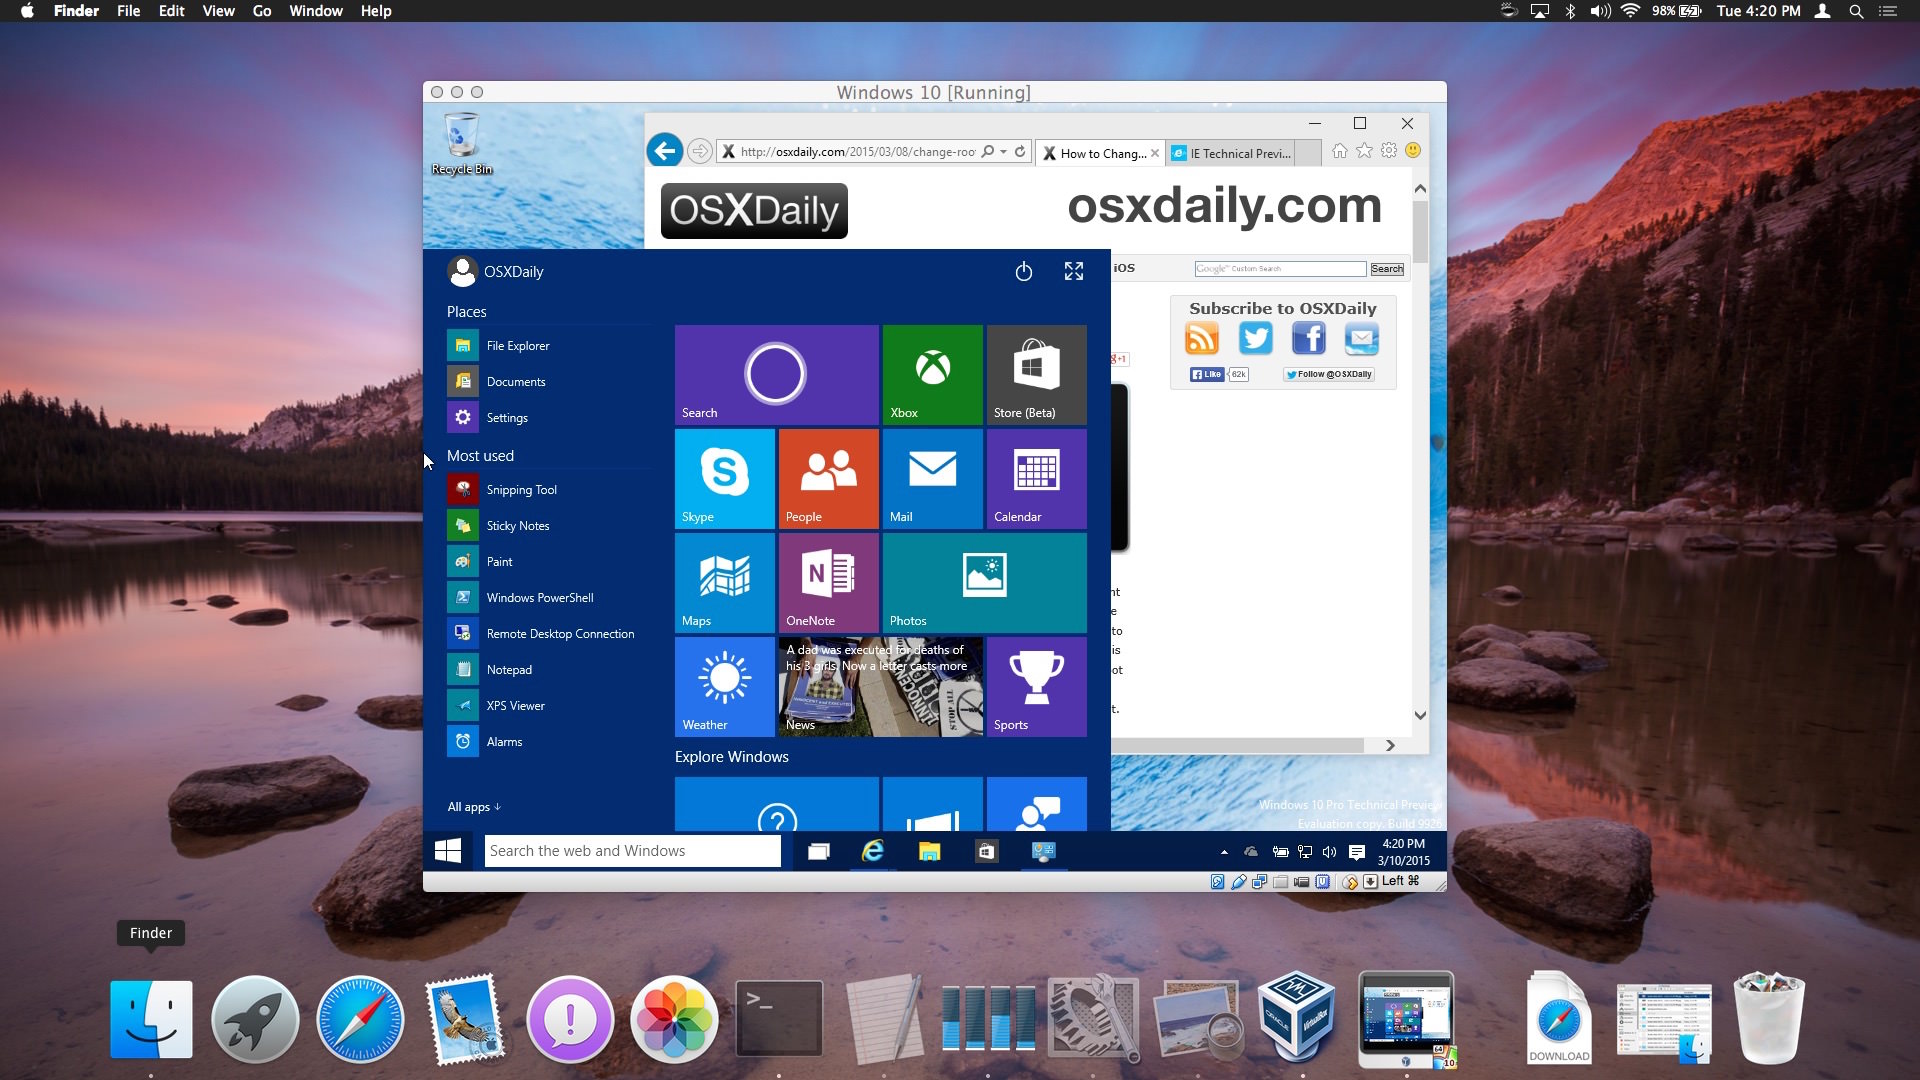Select the File menu in macOS menu bar
Image resolution: width=1920 pixels, height=1080 pixels.
(x=129, y=11)
